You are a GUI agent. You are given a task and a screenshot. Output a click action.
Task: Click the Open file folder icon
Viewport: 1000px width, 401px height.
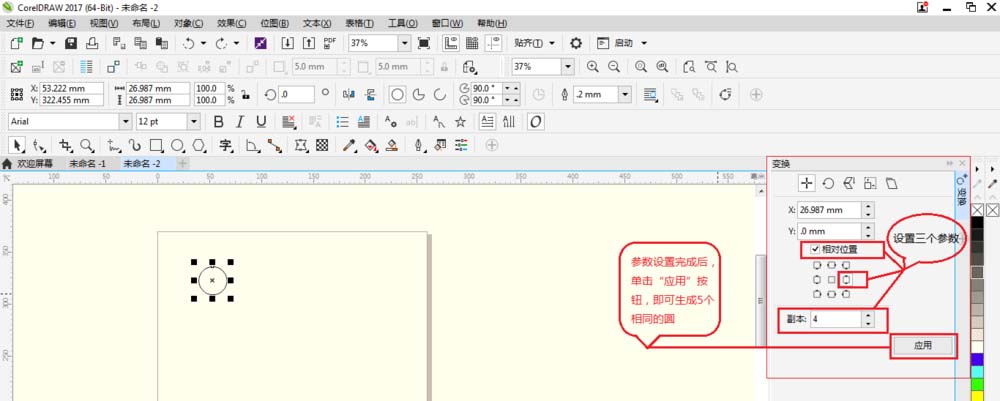coord(38,43)
